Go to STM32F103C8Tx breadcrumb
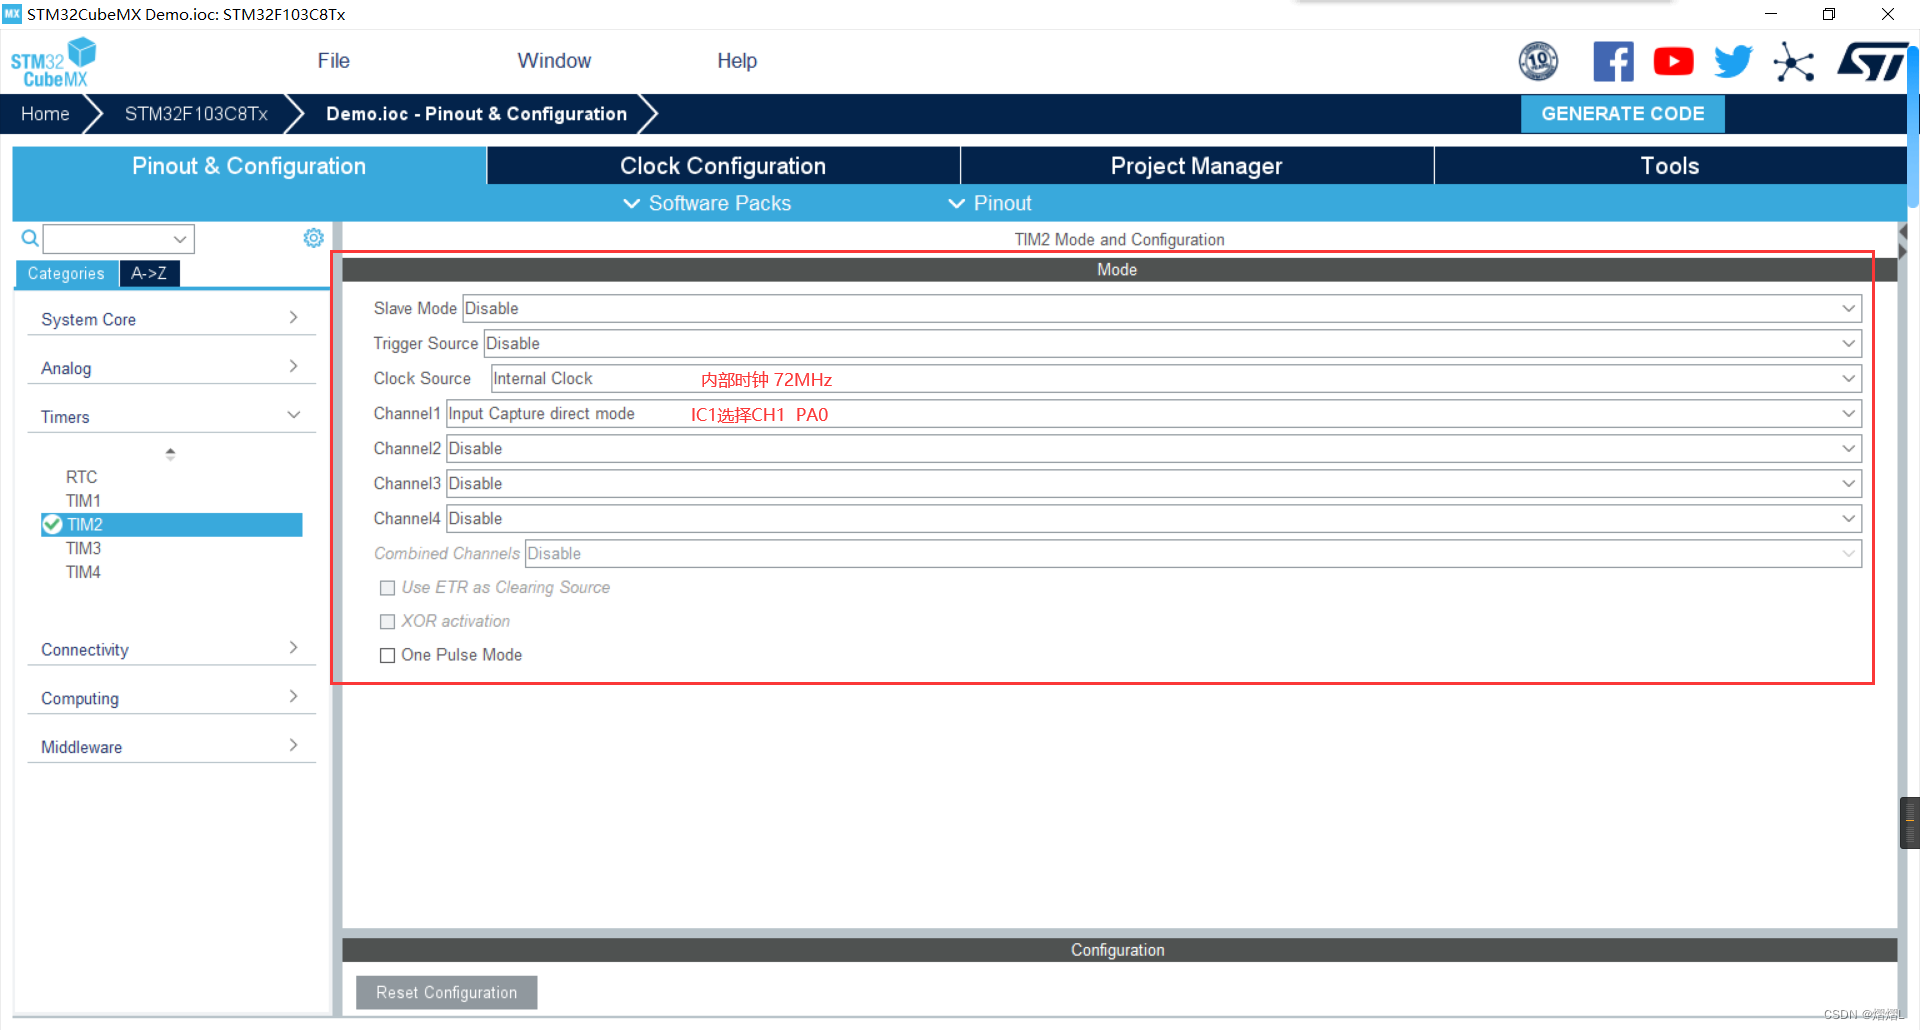The width and height of the screenshot is (1920, 1030). click(x=196, y=114)
